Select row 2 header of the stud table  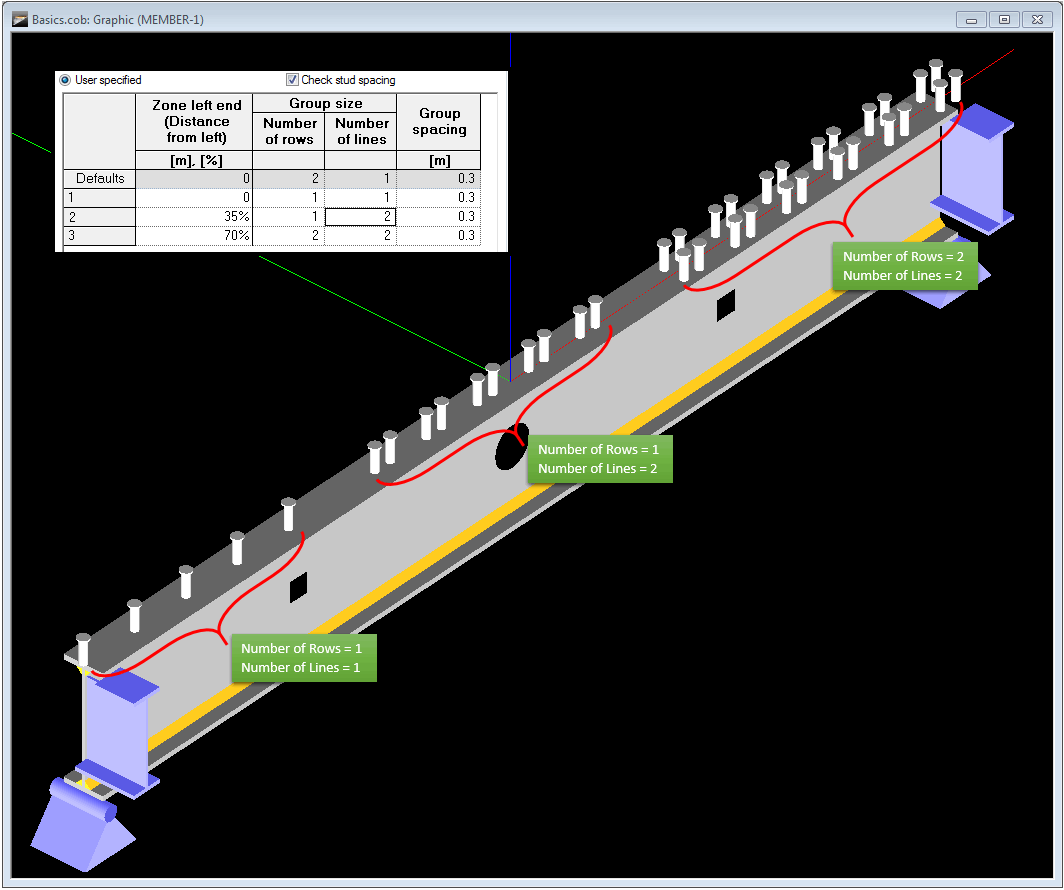99,216
